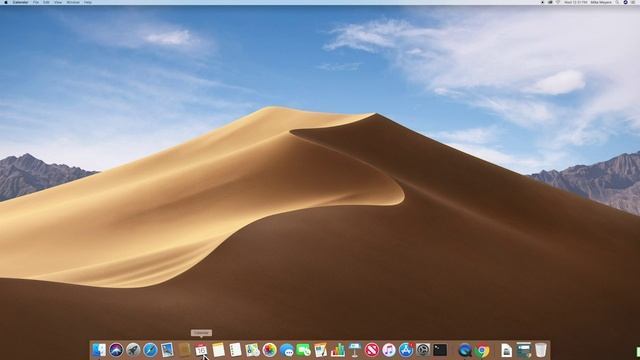Open Terminal black icon in Dock

coord(440,350)
